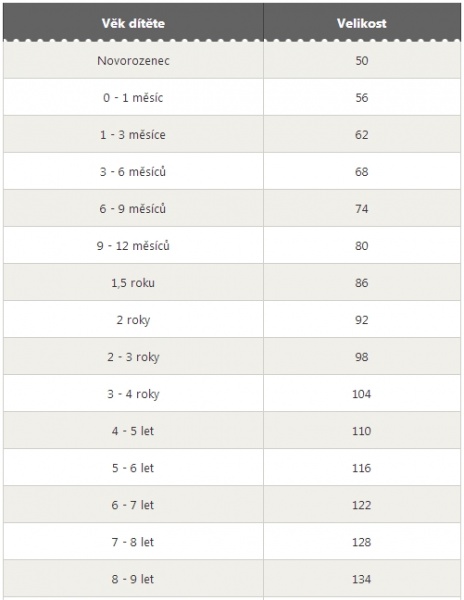Click size value 116
This screenshot has width=464, height=600.
[361, 468]
